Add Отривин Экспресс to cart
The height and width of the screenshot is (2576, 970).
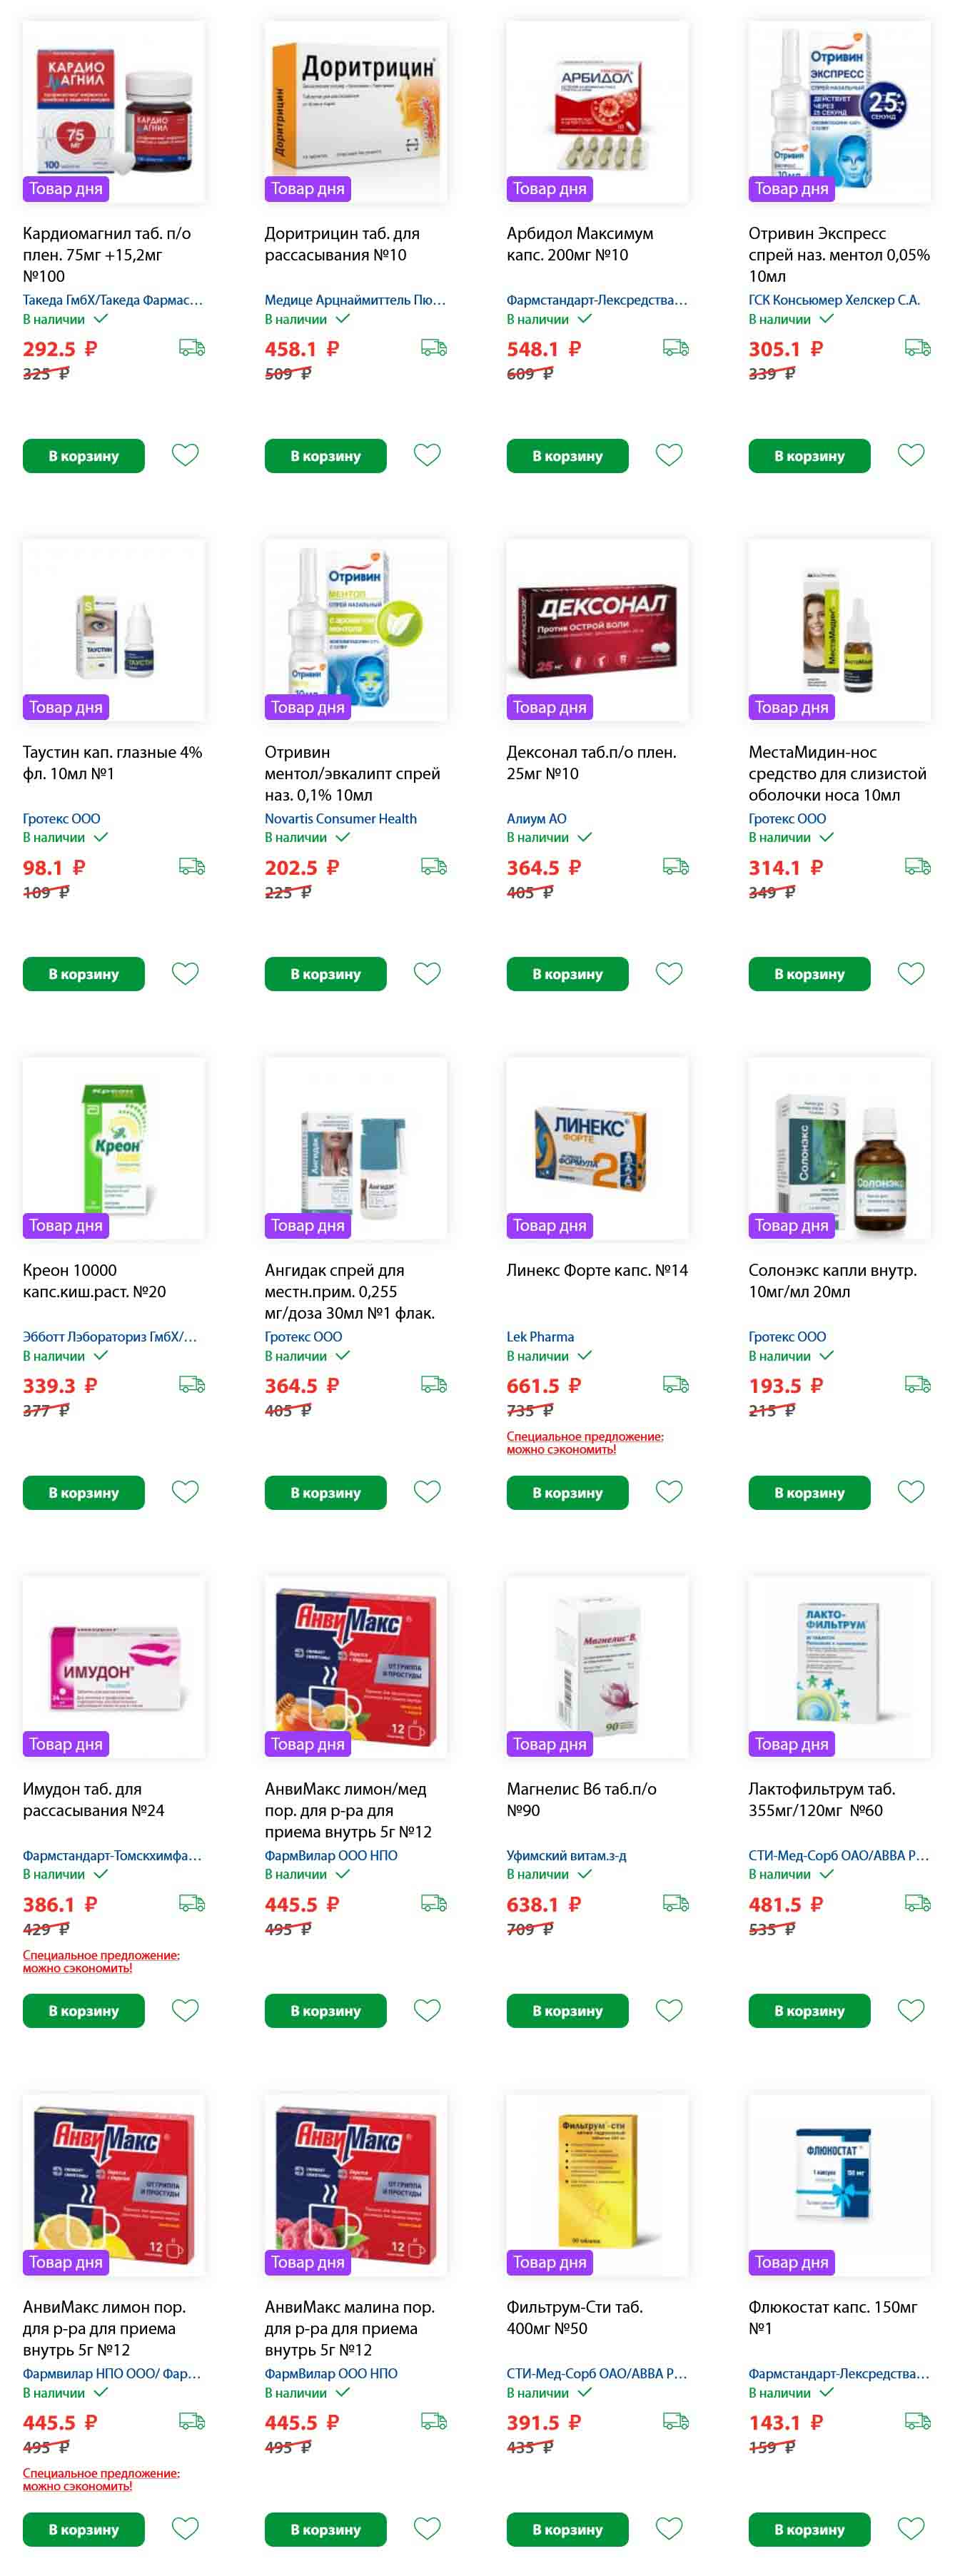(x=809, y=456)
